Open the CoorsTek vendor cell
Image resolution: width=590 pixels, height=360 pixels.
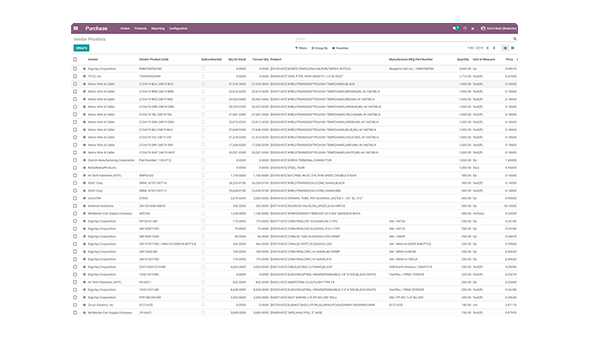tap(94, 198)
